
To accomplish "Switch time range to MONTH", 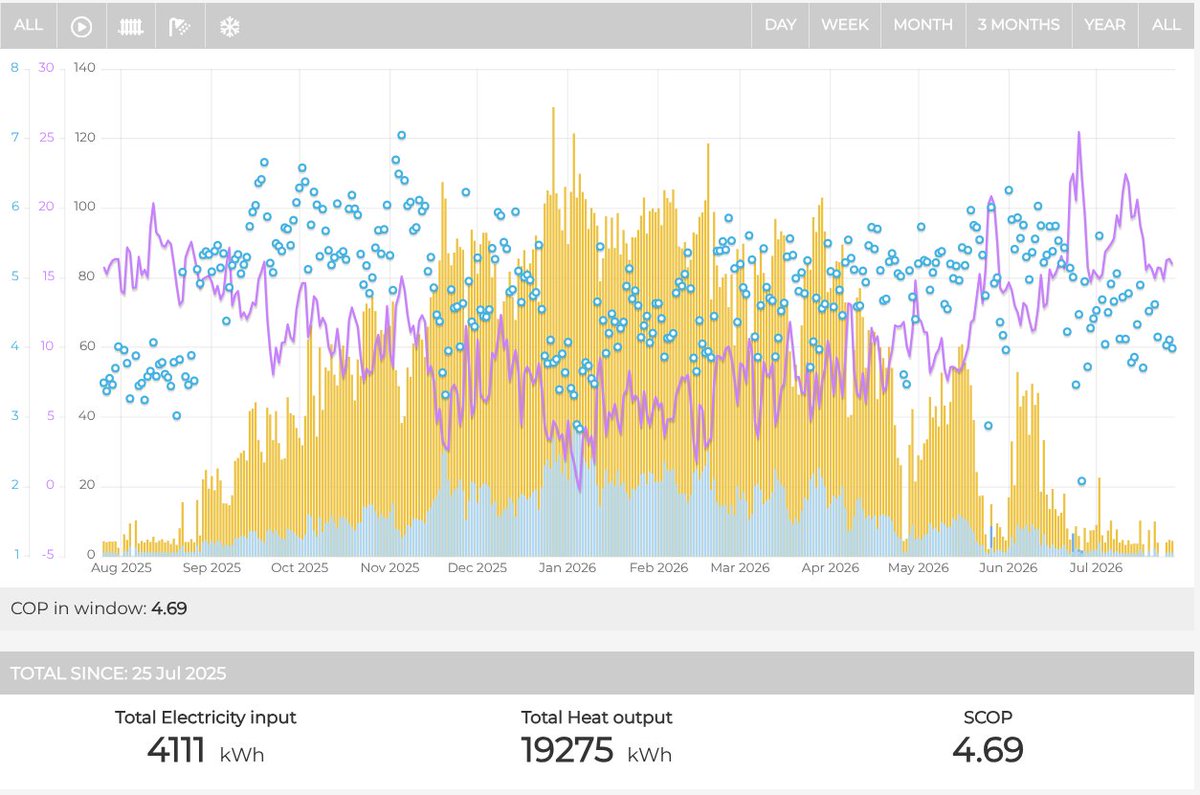I will (923, 25).
